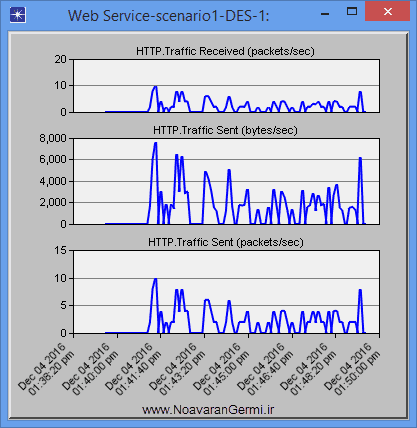Click the 'HTTP.Traffic Sent (packets/sec)' graph title
Image resolution: width=417 pixels, height=428 pixels.
[226, 242]
